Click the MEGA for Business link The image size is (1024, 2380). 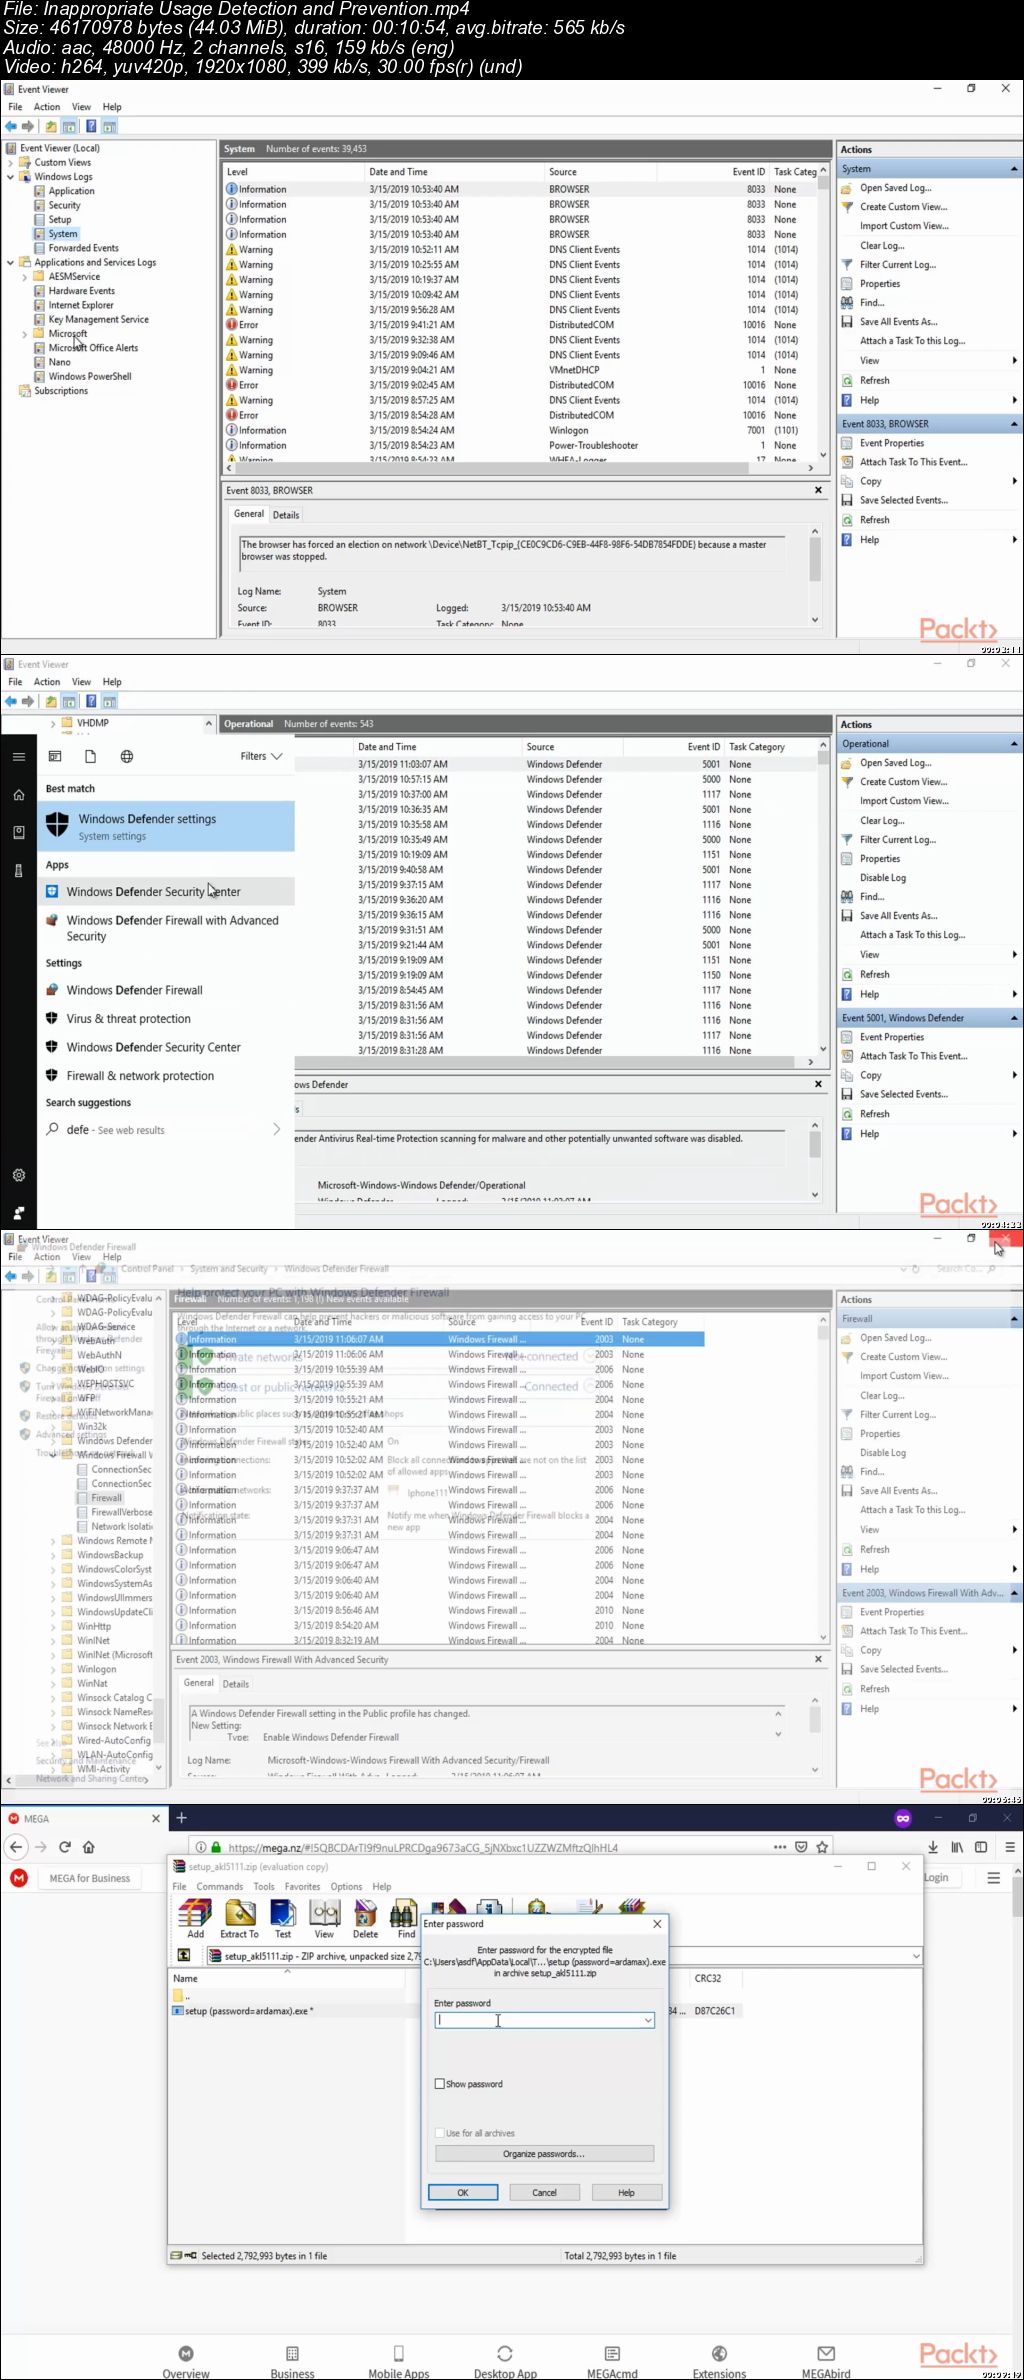(x=90, y=1878)
